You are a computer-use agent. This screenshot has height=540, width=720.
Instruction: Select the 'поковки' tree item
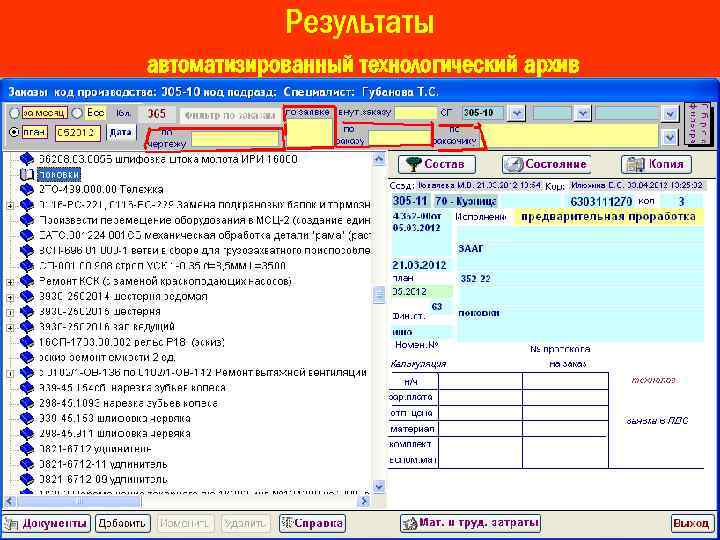[59, 174]
